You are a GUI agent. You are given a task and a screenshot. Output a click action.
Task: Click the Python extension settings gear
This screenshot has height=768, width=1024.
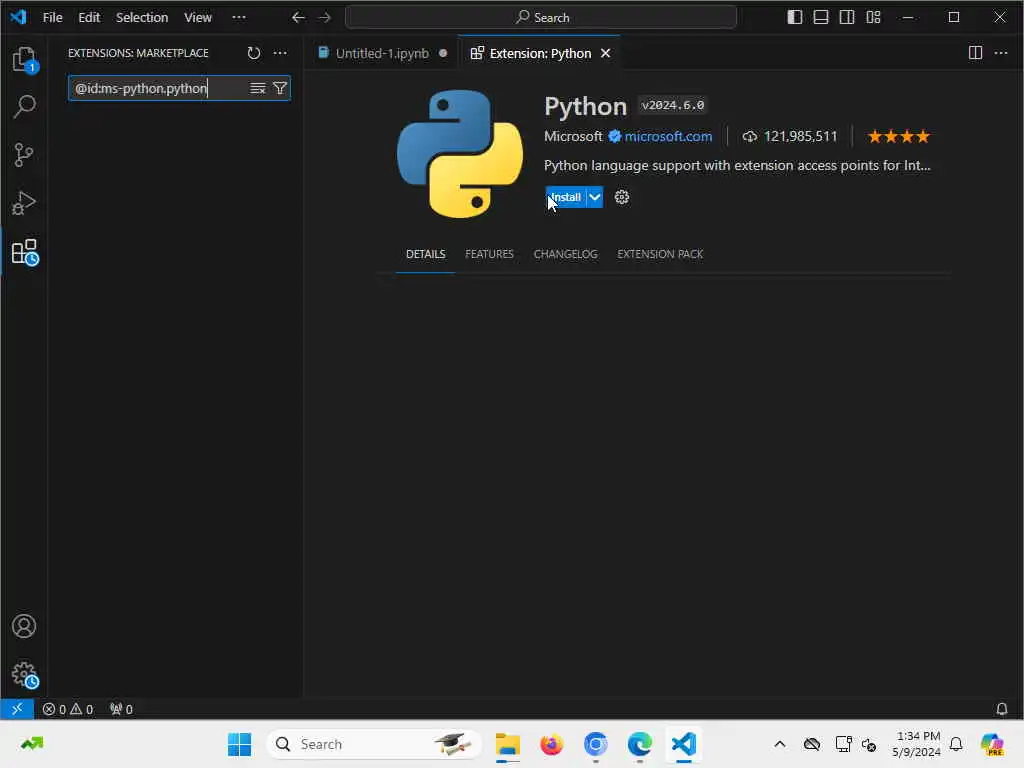click(622, 197)
